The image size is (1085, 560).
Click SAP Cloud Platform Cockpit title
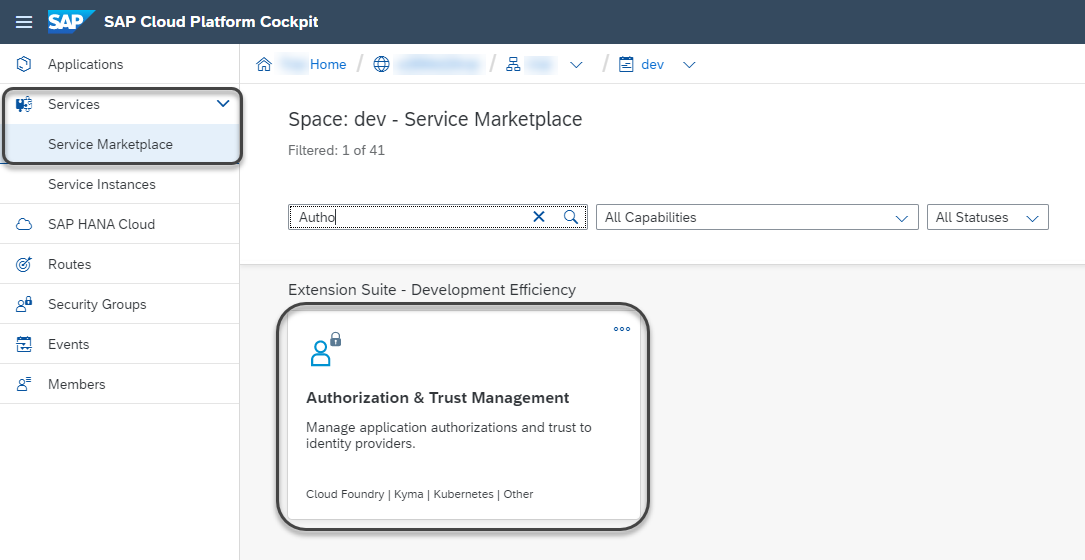[x=211, y=21]
